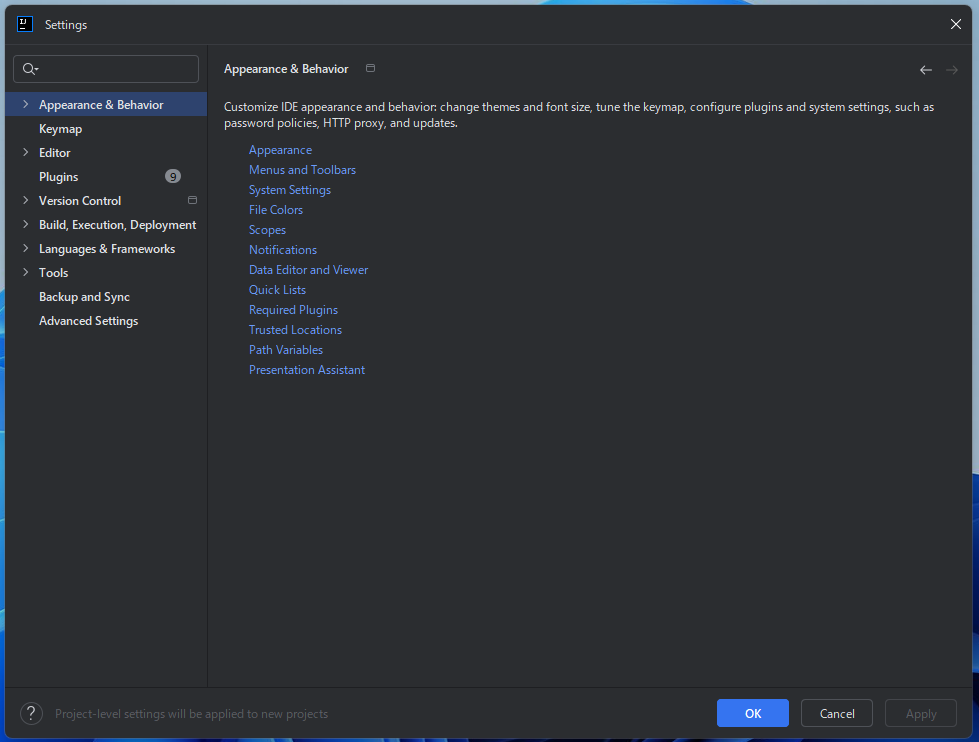979x742 pixels.
Task: Click the icon beside Appearance & Behavior heading
Action: [370, 69]
